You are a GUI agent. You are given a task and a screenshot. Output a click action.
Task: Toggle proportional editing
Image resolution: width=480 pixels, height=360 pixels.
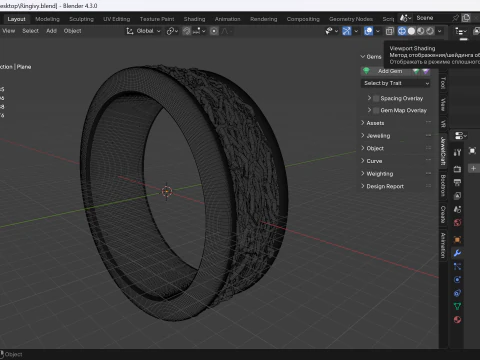tap(214, 31)
